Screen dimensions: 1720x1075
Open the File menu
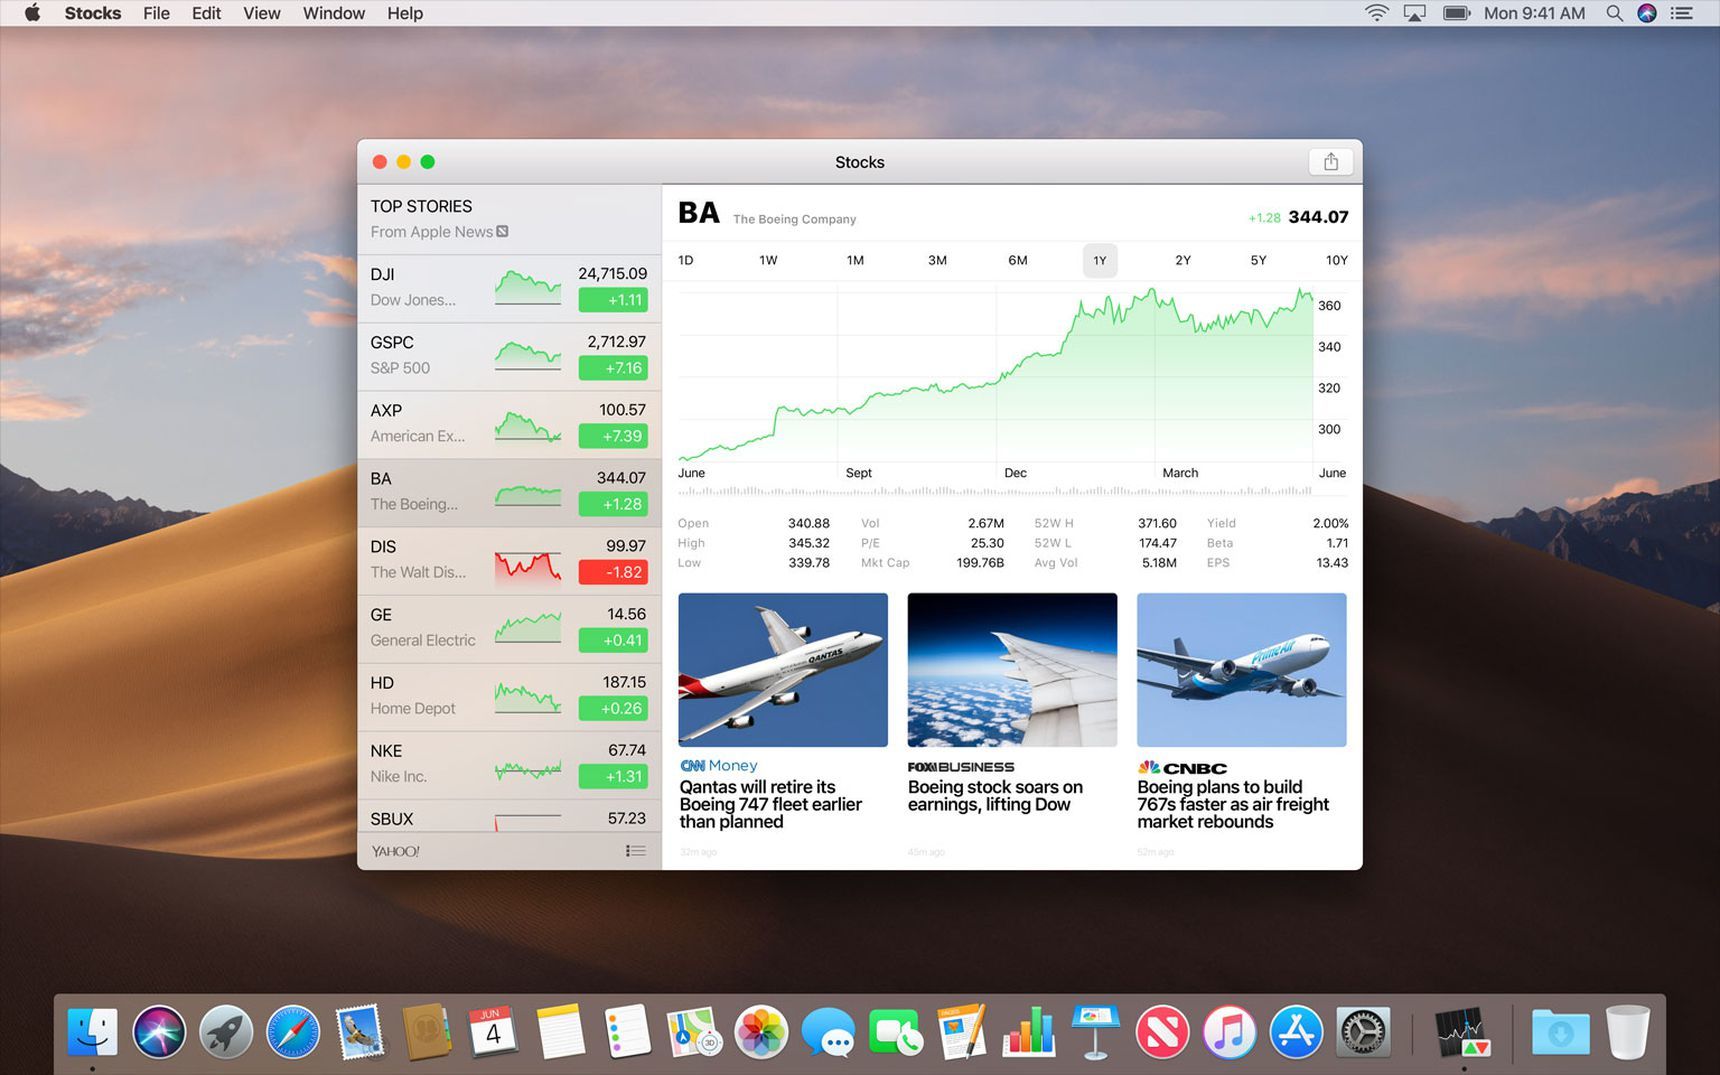[156, 13]
